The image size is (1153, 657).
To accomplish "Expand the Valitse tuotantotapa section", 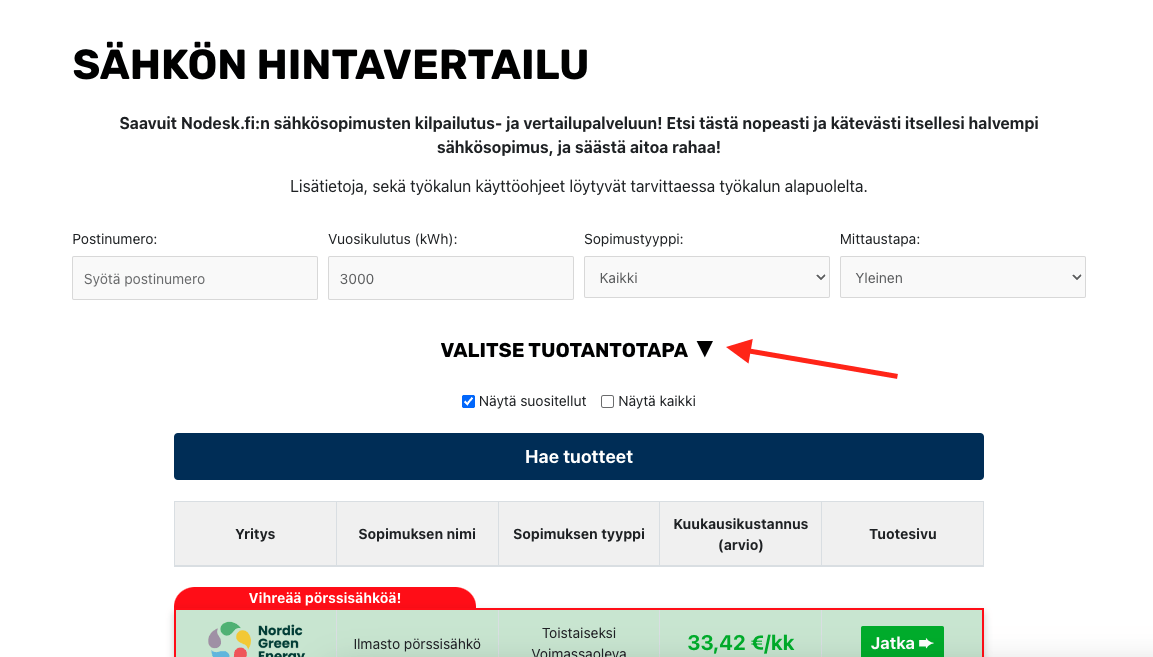I will click(565, 350).
